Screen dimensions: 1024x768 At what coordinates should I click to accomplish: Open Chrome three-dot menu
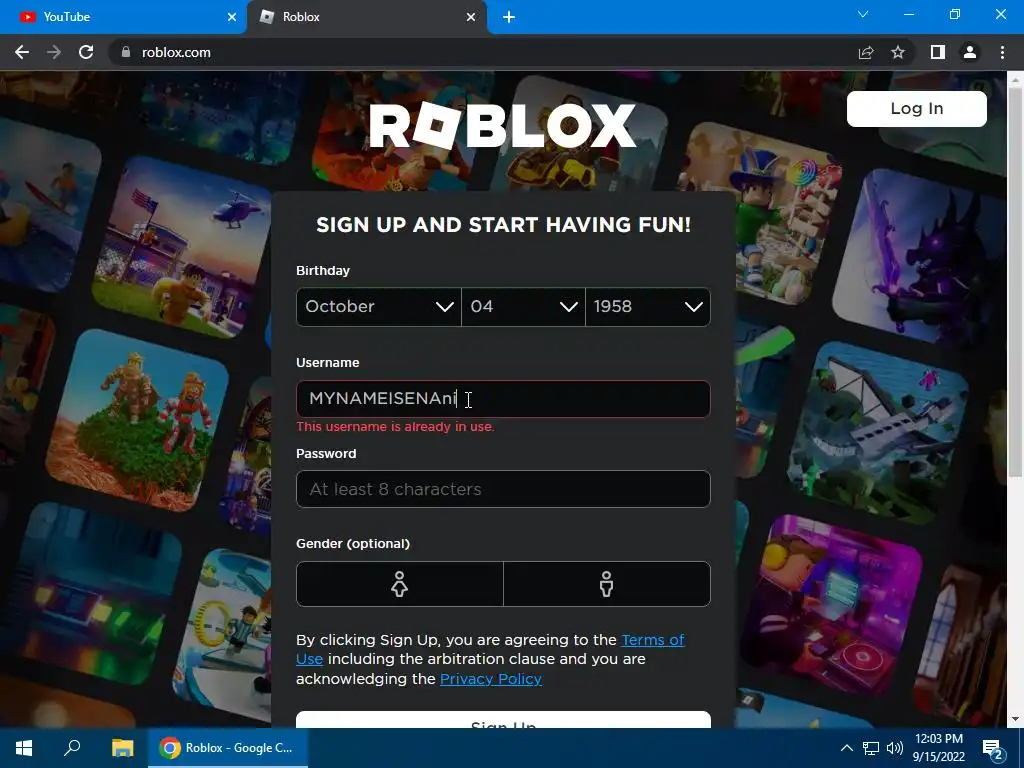tap(1002, 52)
